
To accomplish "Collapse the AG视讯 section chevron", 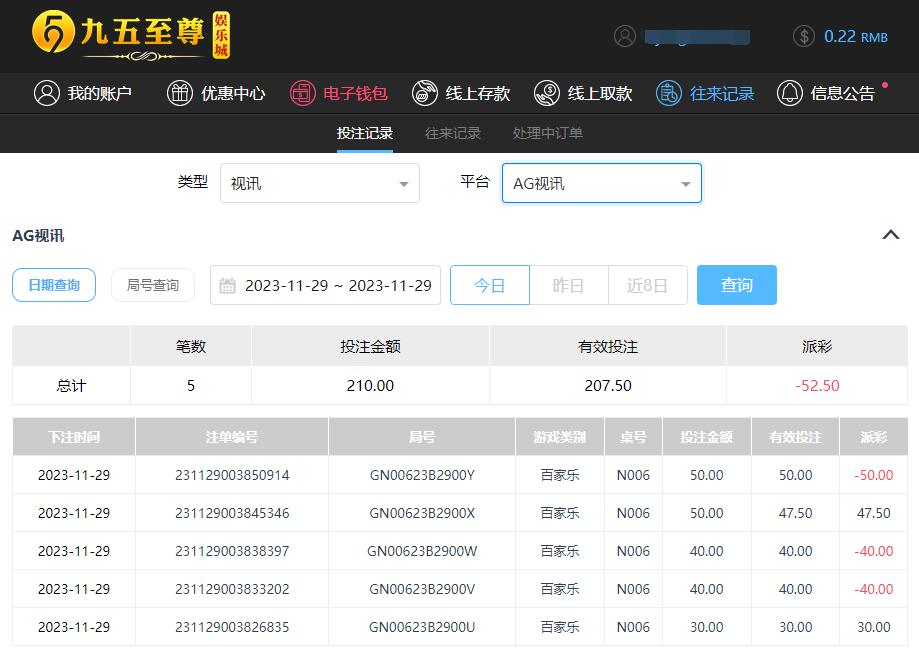I will coord(890,235).
